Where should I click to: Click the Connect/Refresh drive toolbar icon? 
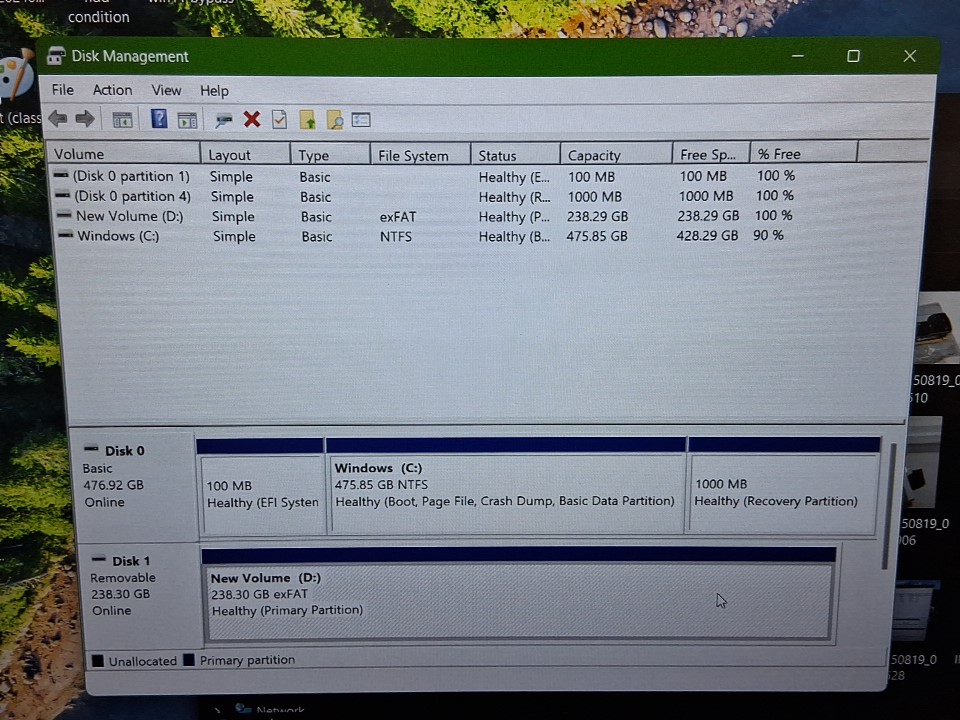coord(223,120)
